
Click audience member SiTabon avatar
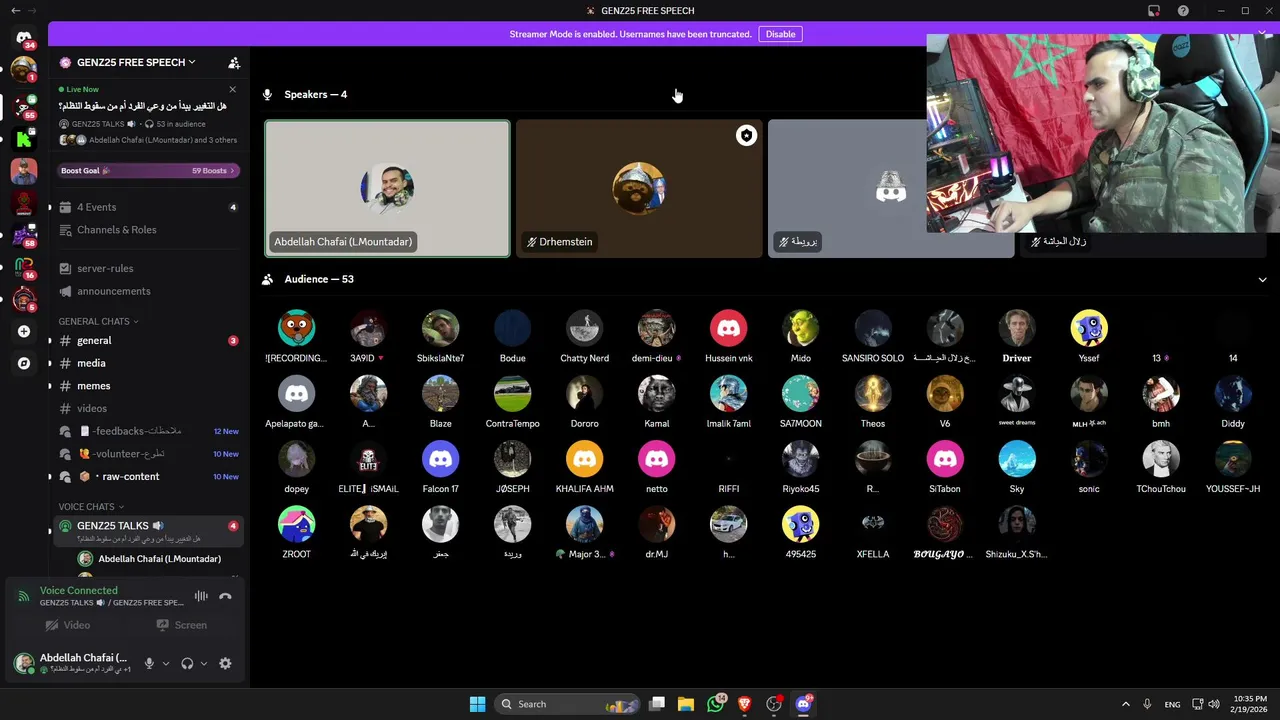[945, 459]
